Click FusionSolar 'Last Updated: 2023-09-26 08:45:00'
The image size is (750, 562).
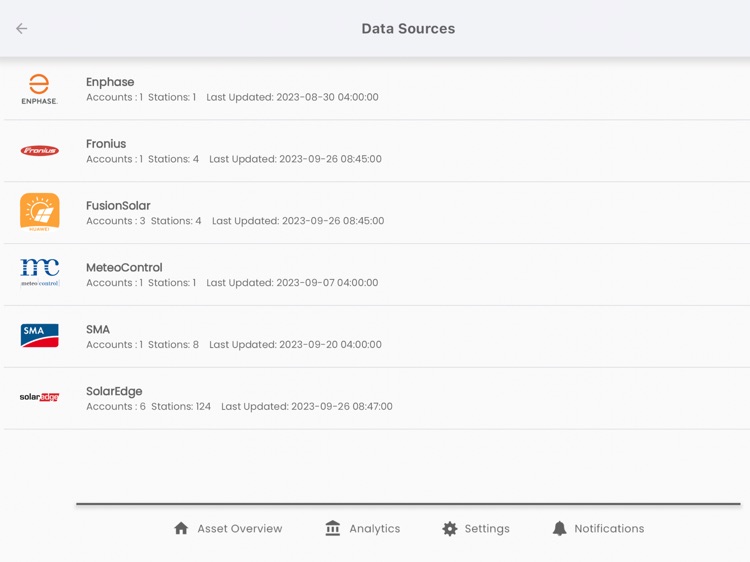298,221
